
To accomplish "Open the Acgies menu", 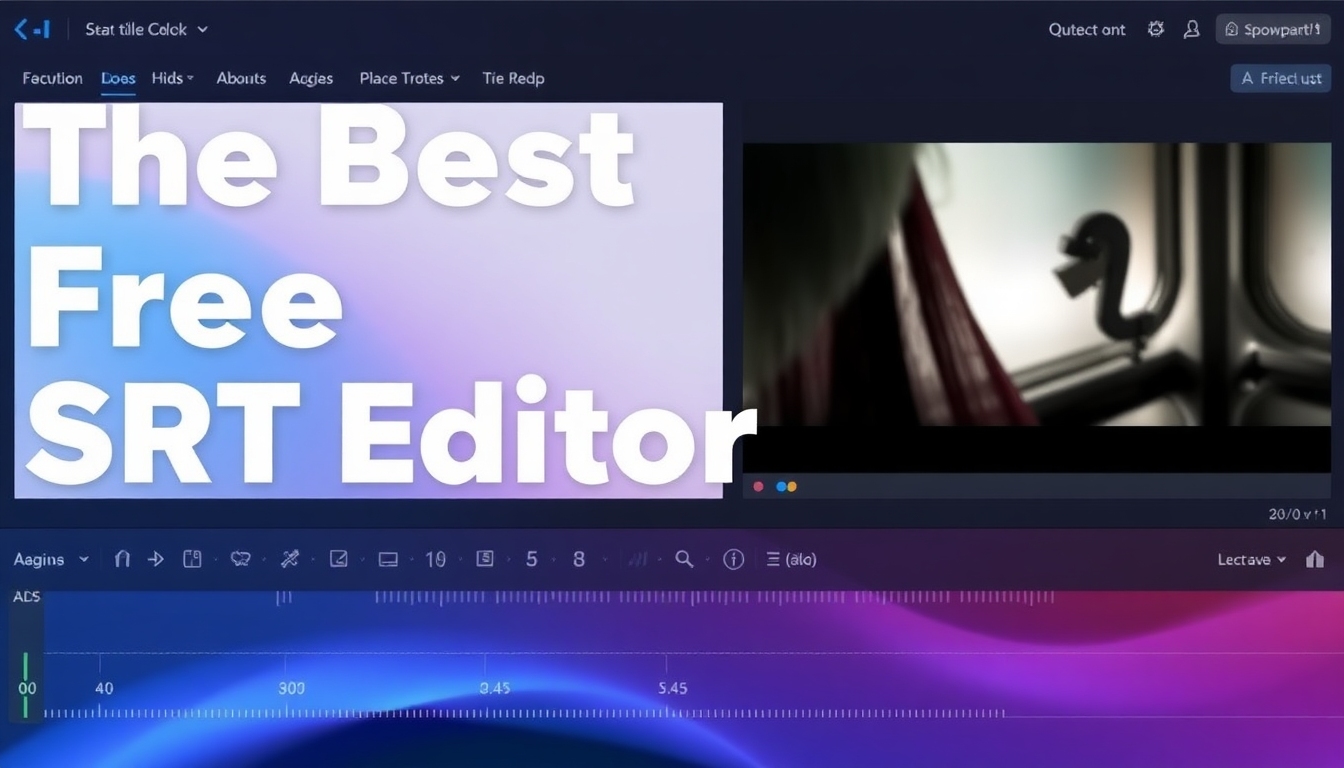I will tap(311, 78).
